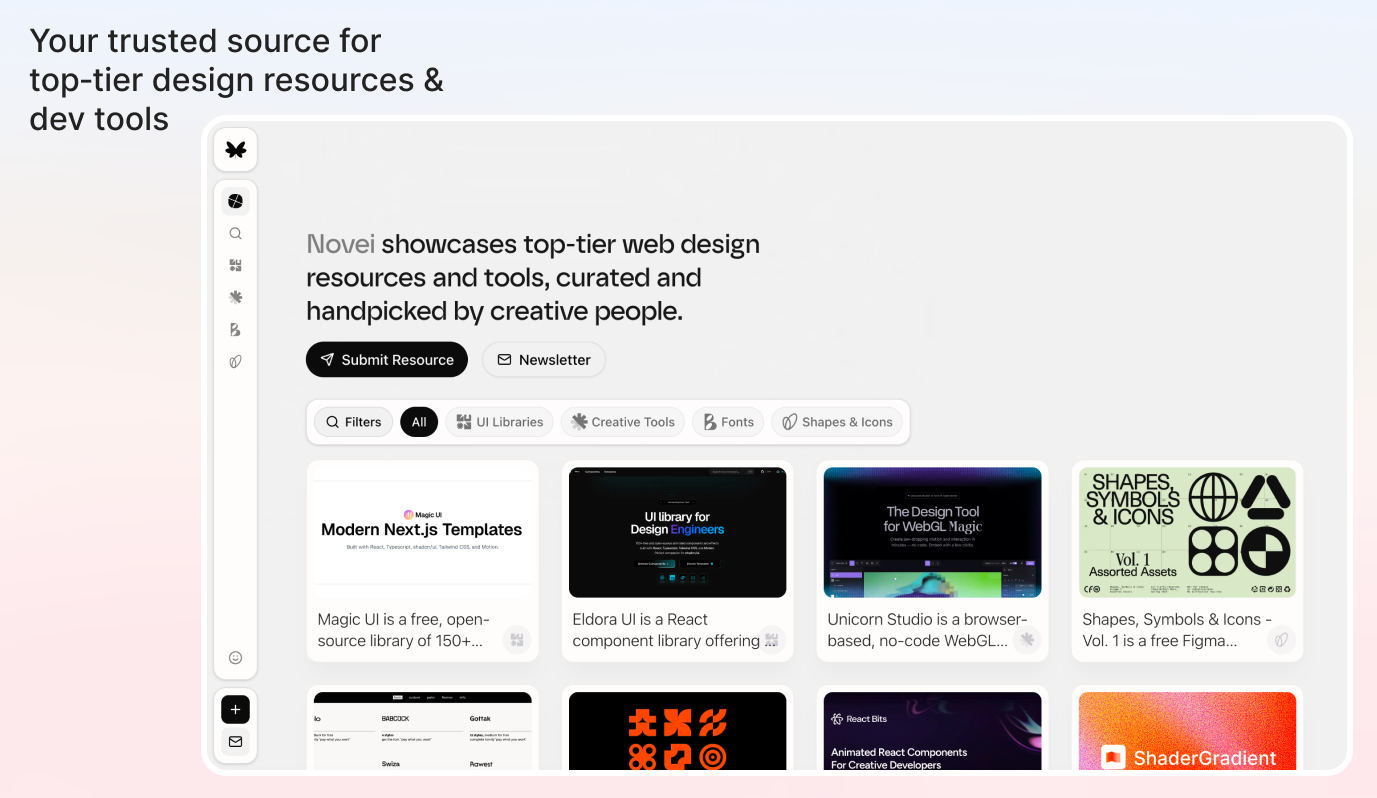Image resolution: width=1377 pixels, height=798 pixels.
Task: Click Submit Resource
Action: click(x=386, y=359)
